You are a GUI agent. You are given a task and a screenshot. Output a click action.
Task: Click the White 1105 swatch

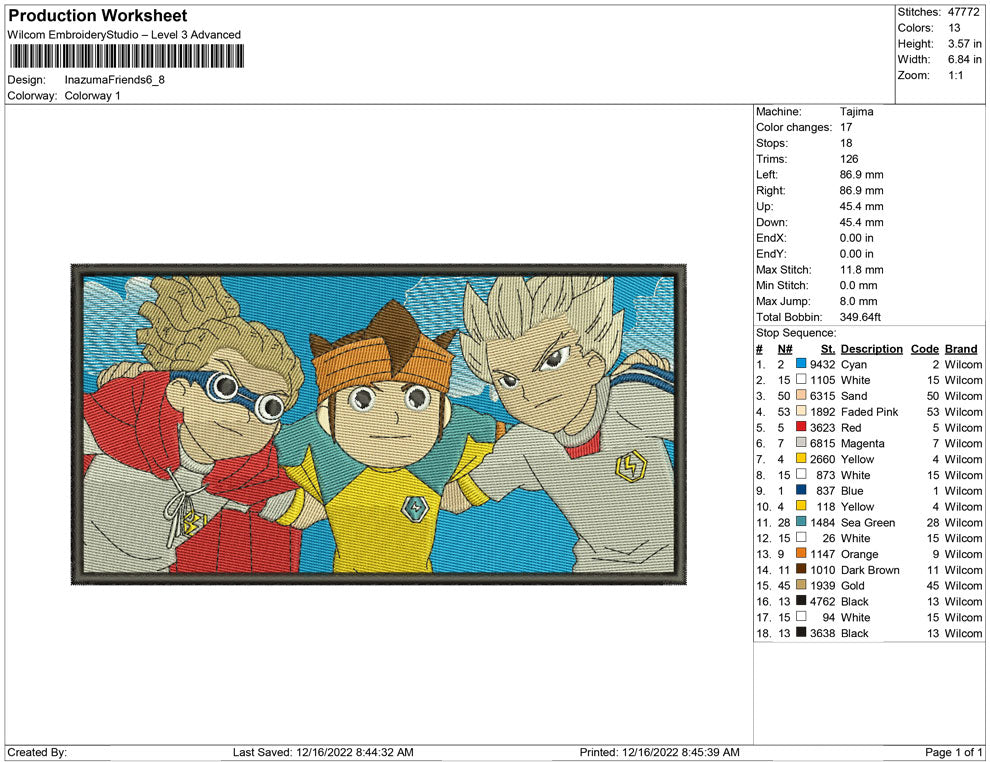pos(801,380)
